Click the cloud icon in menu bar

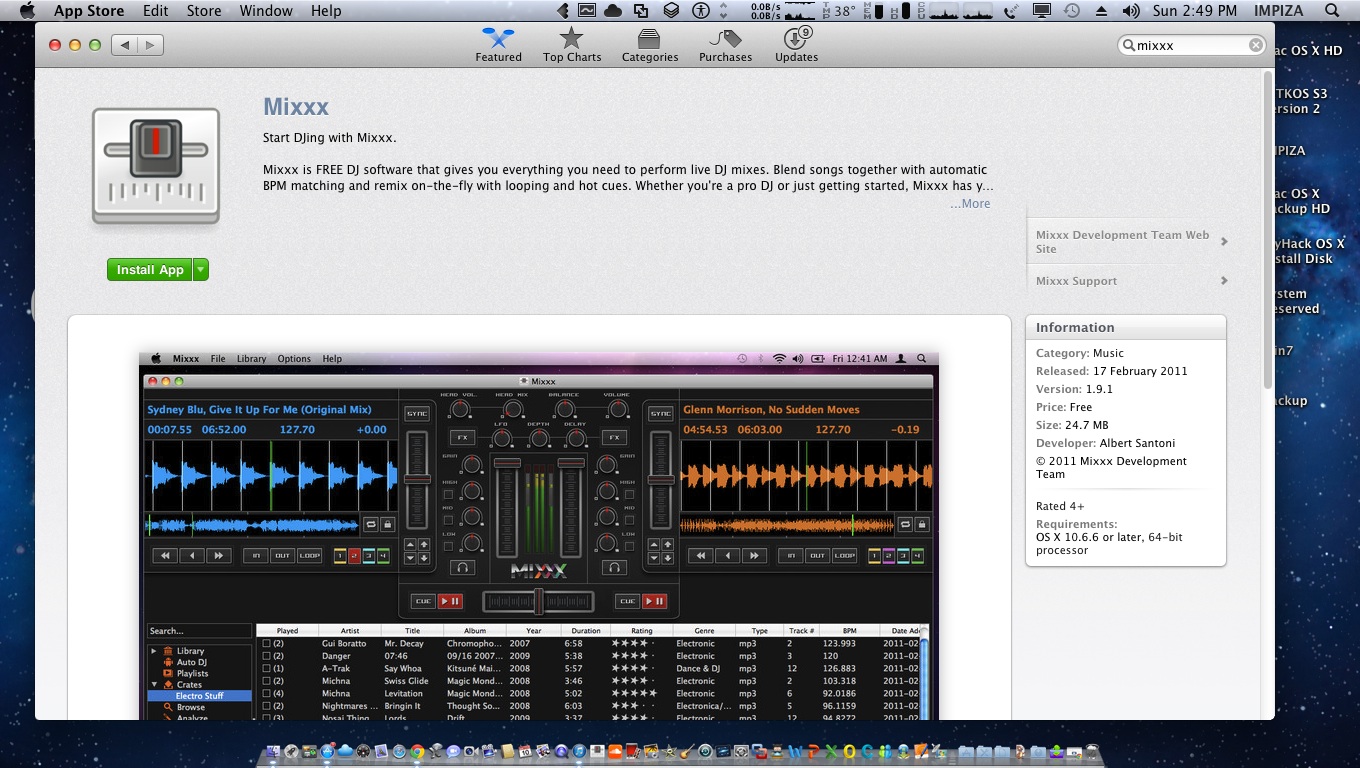(x=613, y=11)
